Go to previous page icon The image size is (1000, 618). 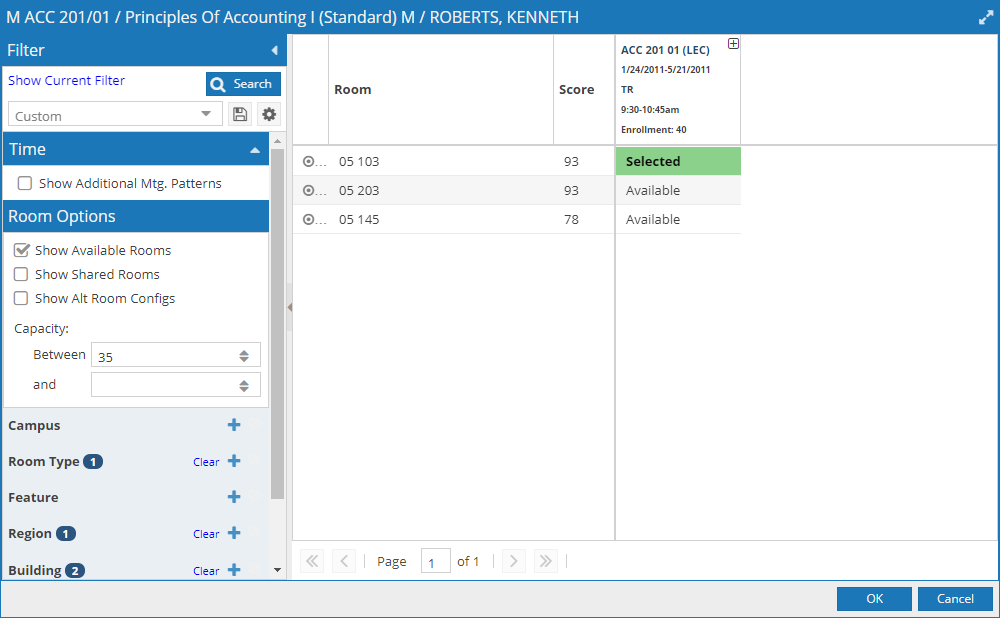(x=344, y=561)
